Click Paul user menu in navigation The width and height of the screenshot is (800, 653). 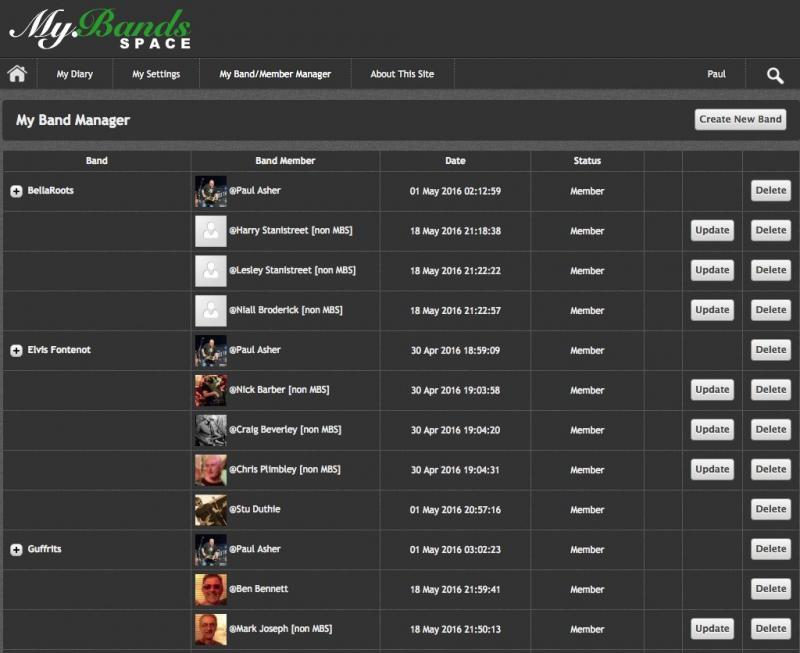tap(716, 74)
